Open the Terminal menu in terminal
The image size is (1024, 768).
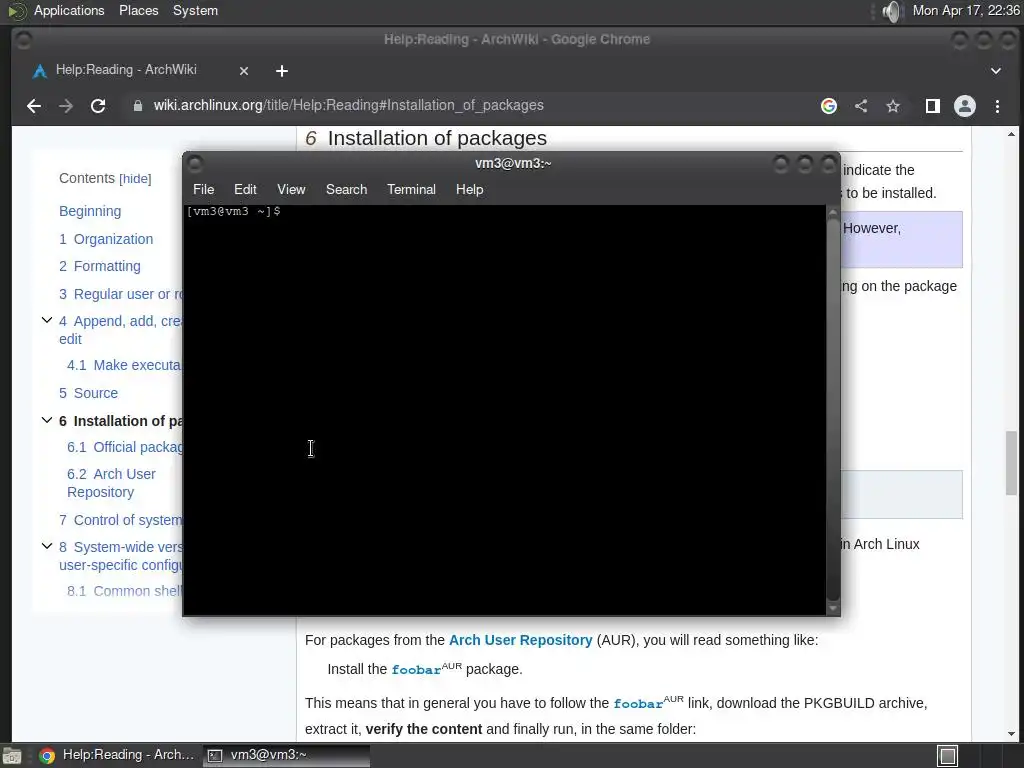coord(411,189)
